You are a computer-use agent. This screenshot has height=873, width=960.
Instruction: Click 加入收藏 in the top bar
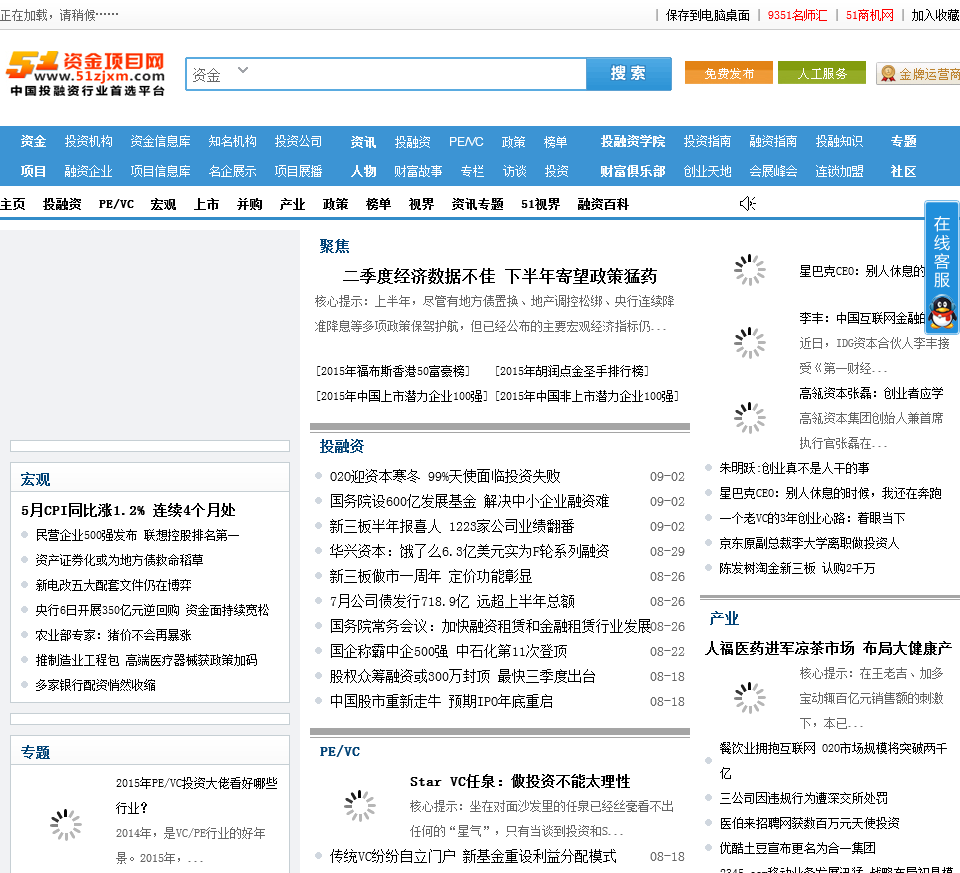[934, 15]
